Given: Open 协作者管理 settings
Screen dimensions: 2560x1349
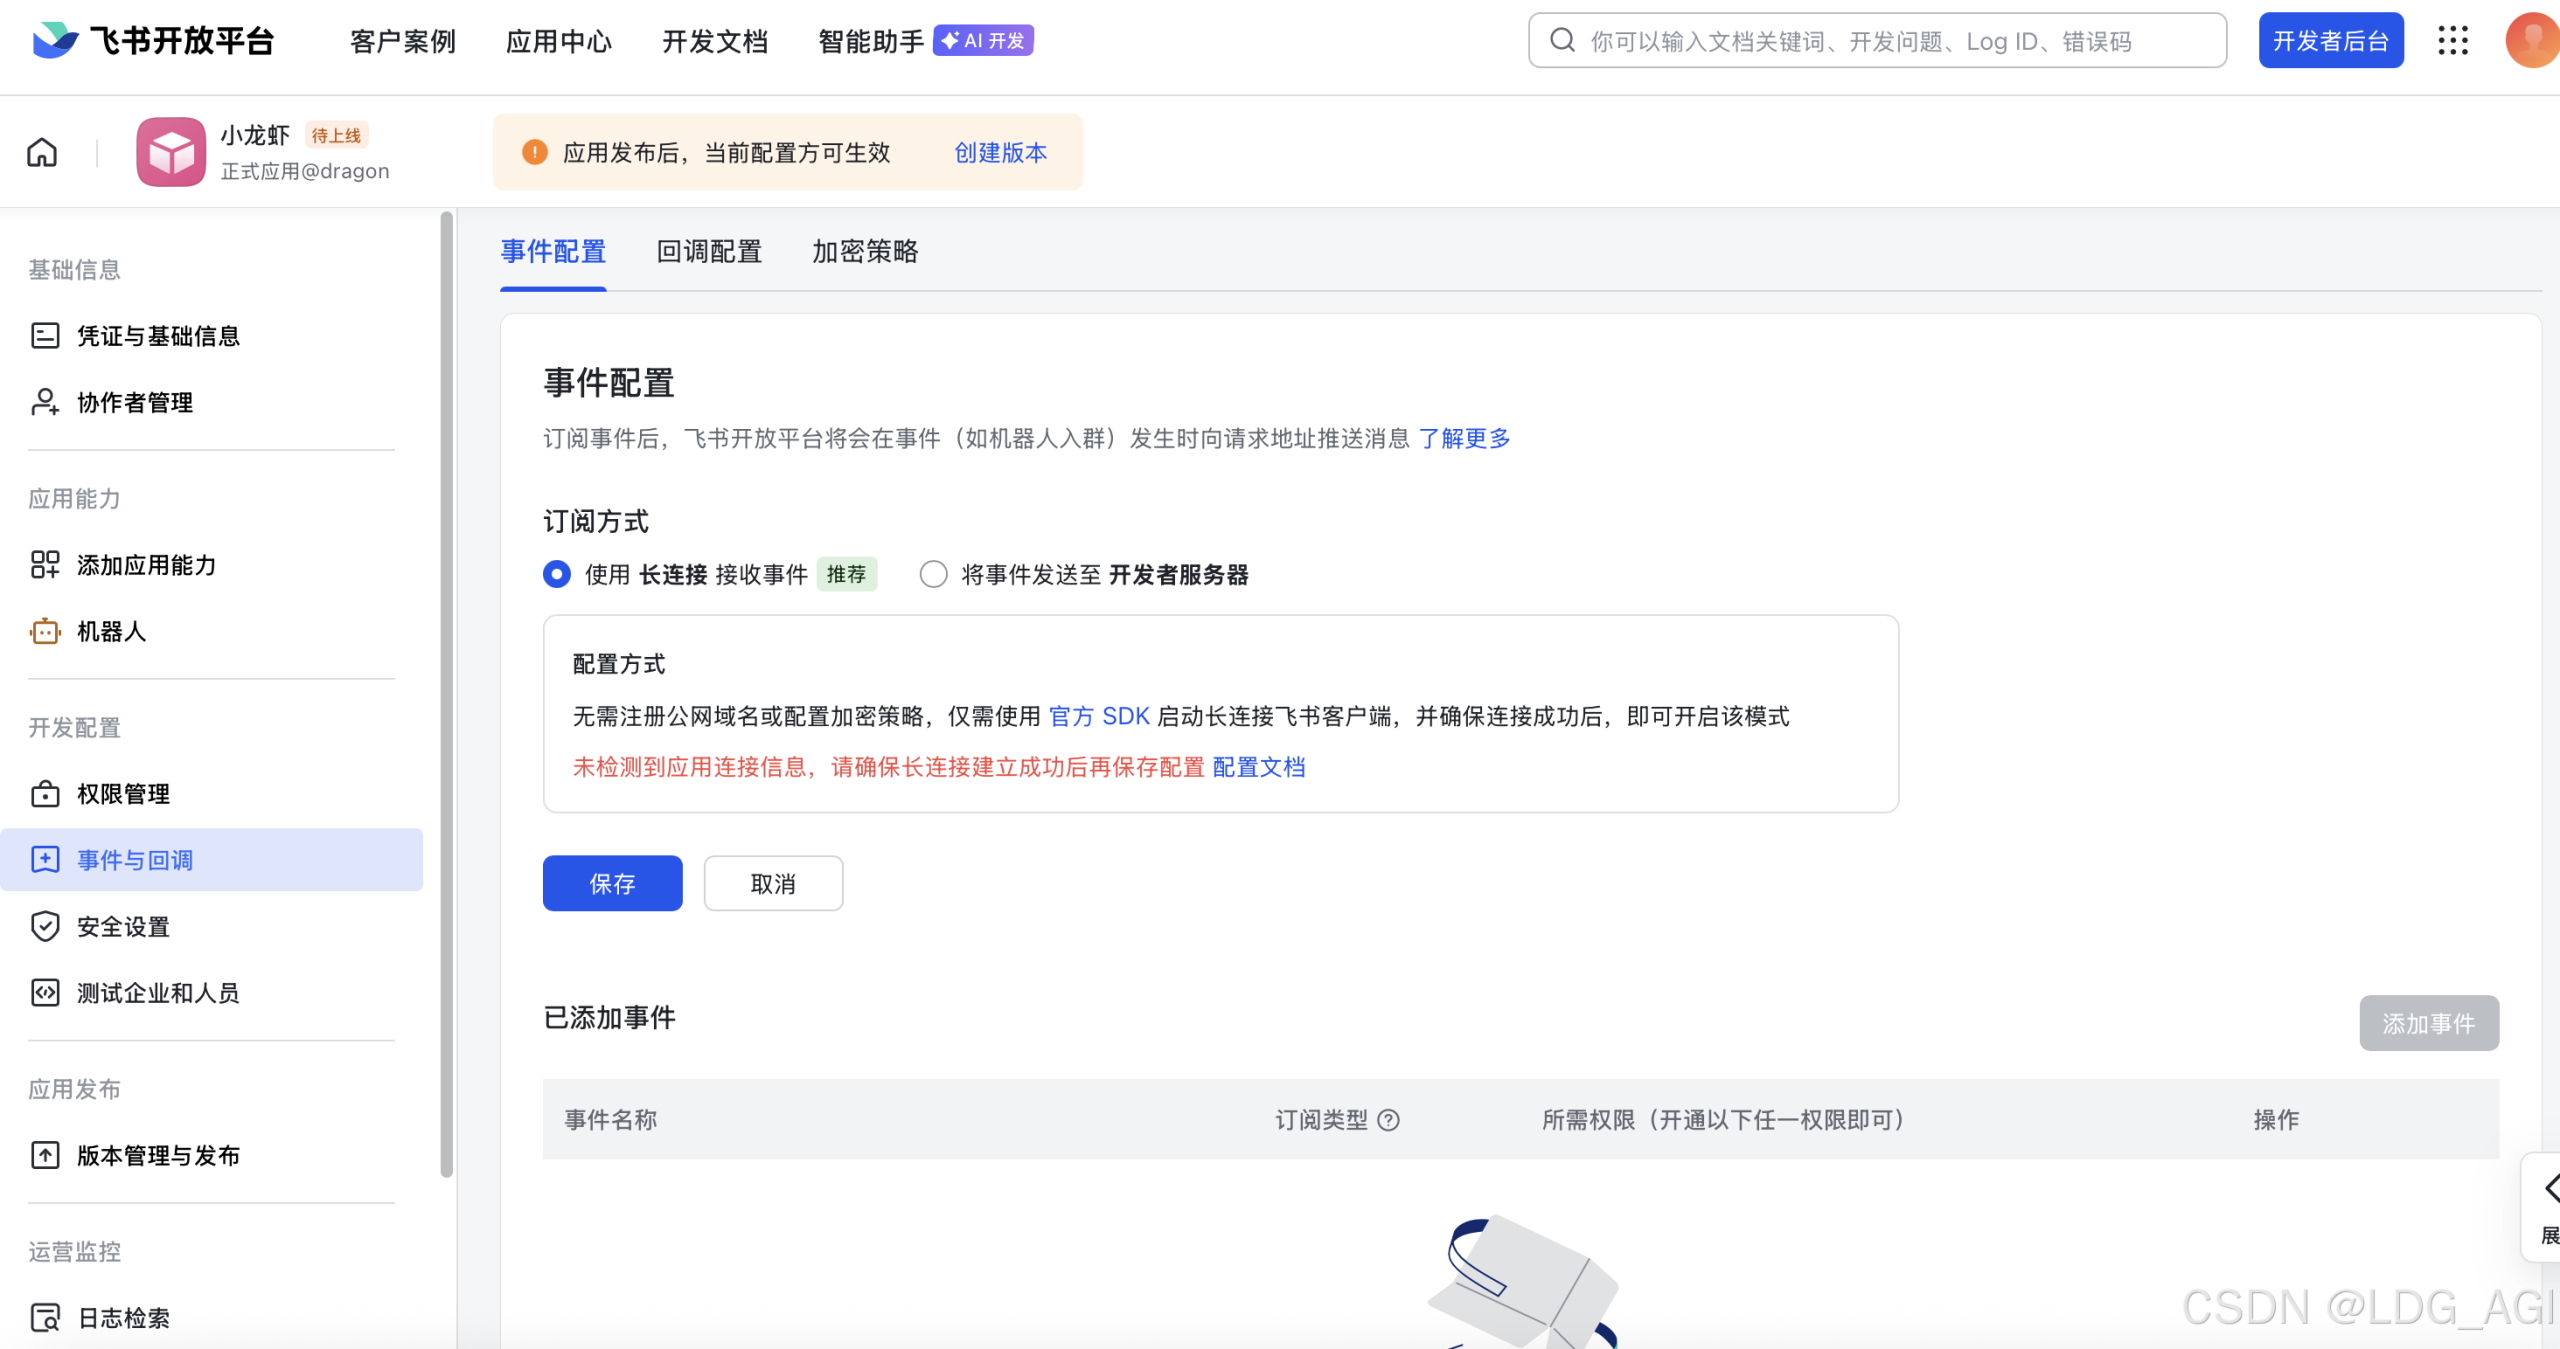Looking at the screenshot, I should 135,403.
